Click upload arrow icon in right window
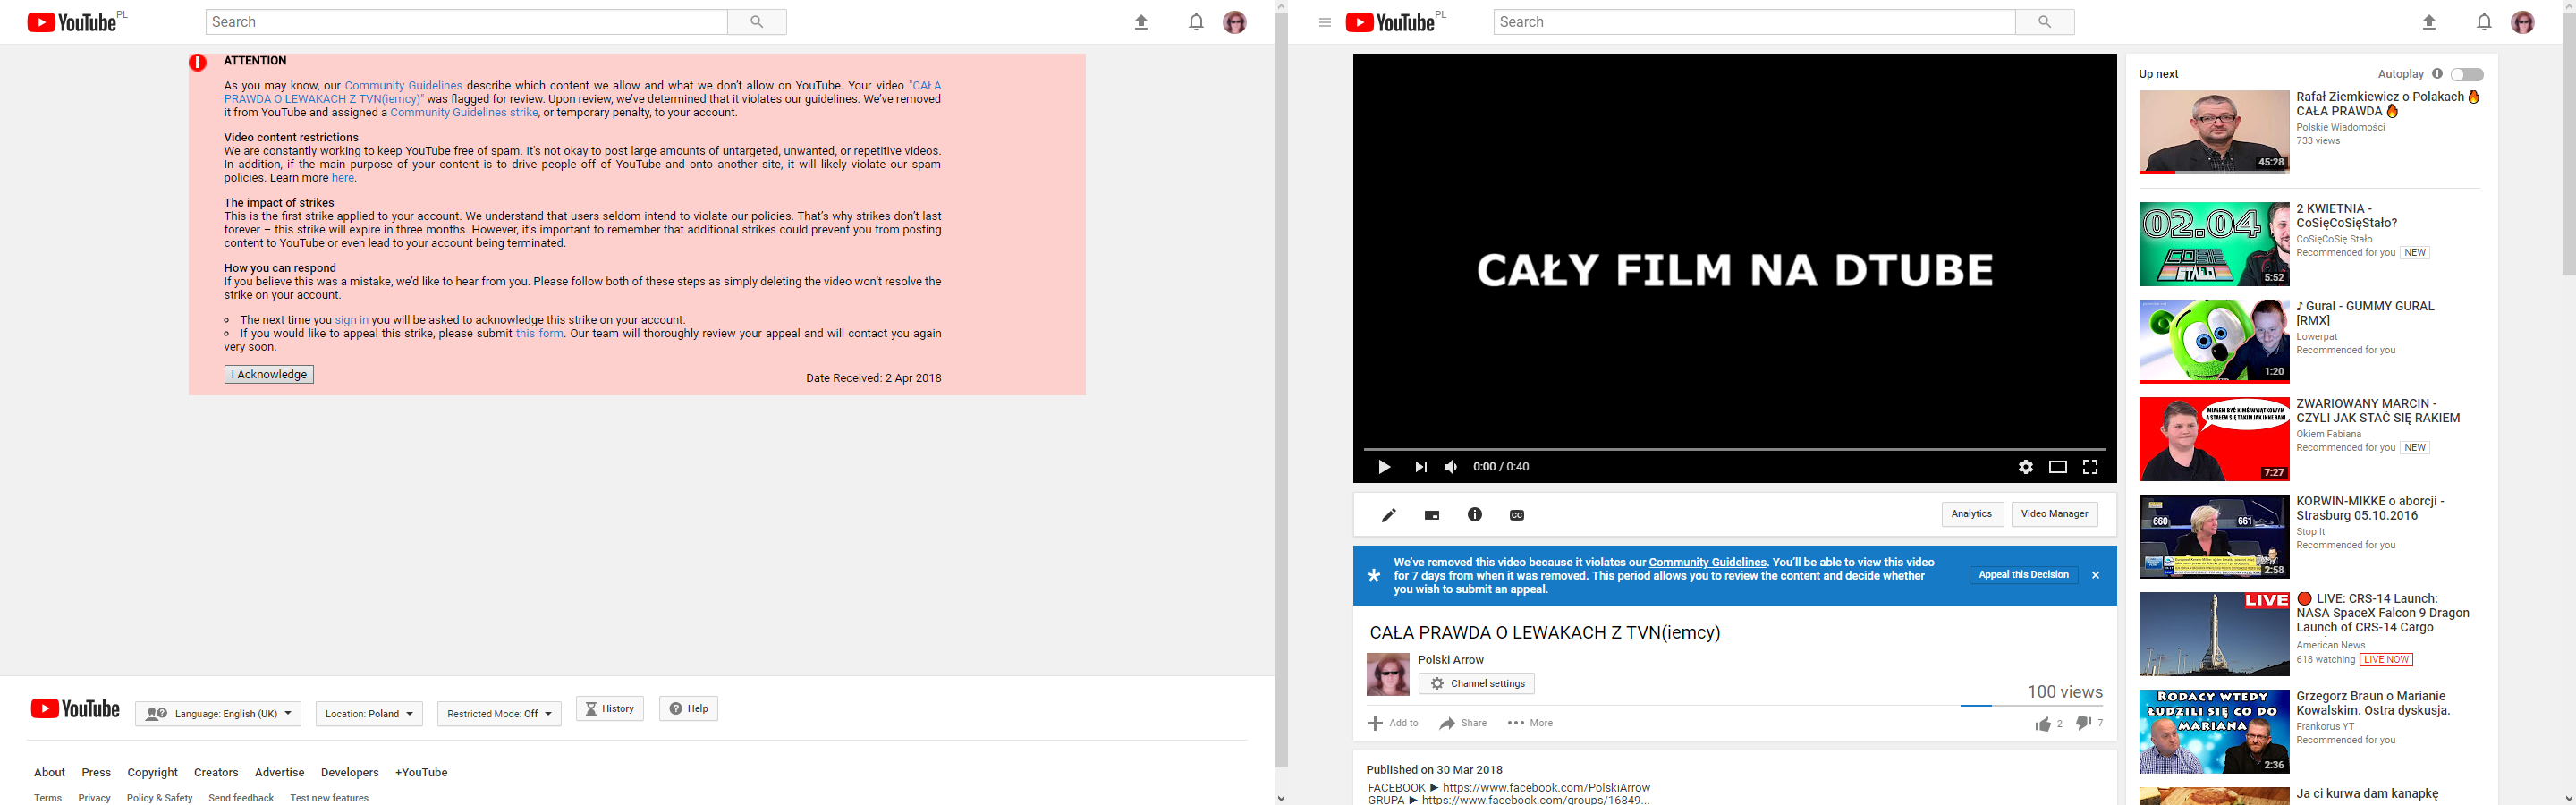 coord(2429,22)
